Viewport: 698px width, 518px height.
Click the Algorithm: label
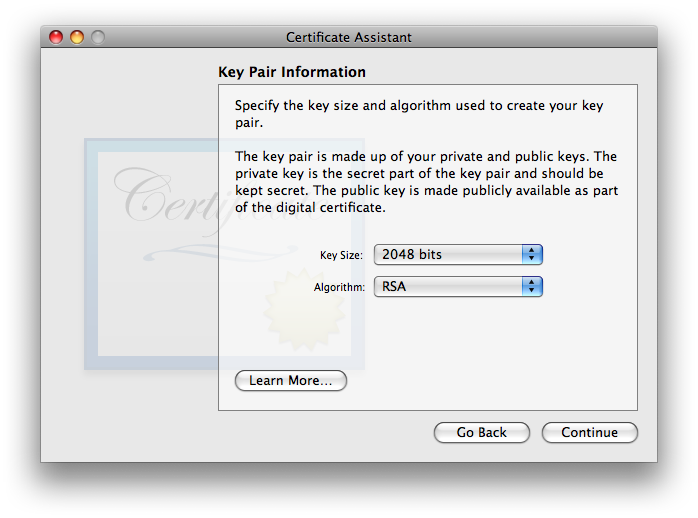point(339,287)
